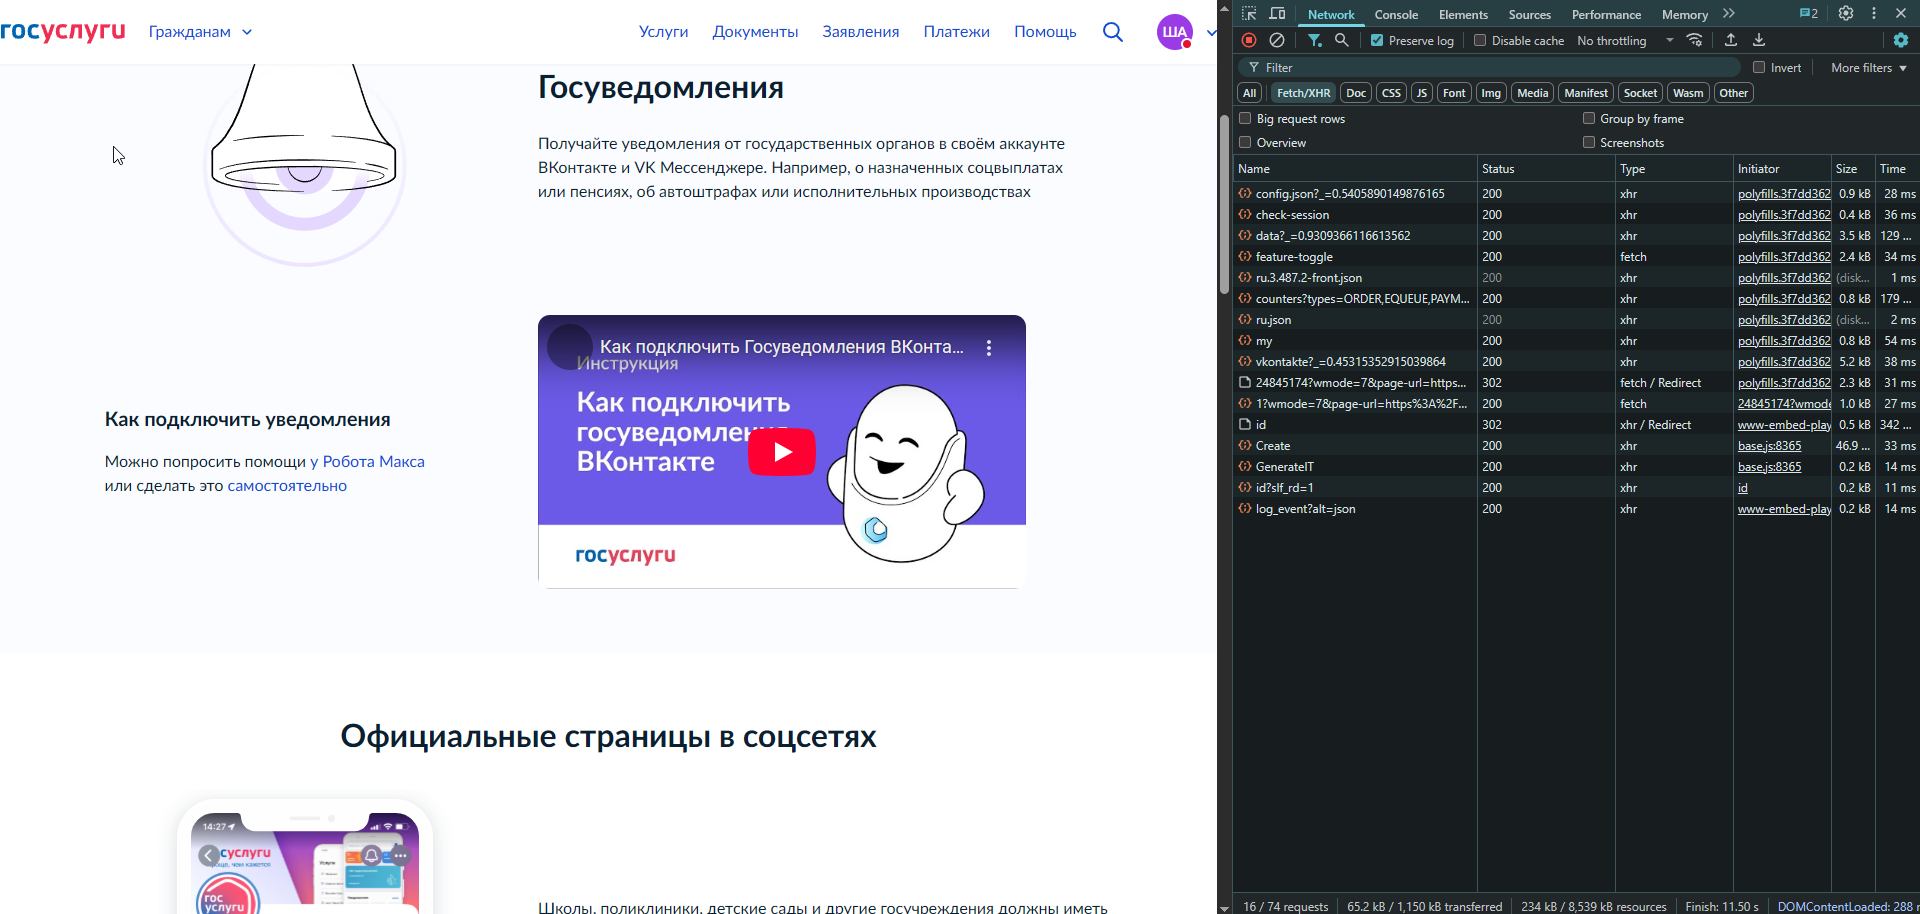Open Заявления in the site menu
1920x914 pixels.
pyautogui.click(x=860, y=32)
